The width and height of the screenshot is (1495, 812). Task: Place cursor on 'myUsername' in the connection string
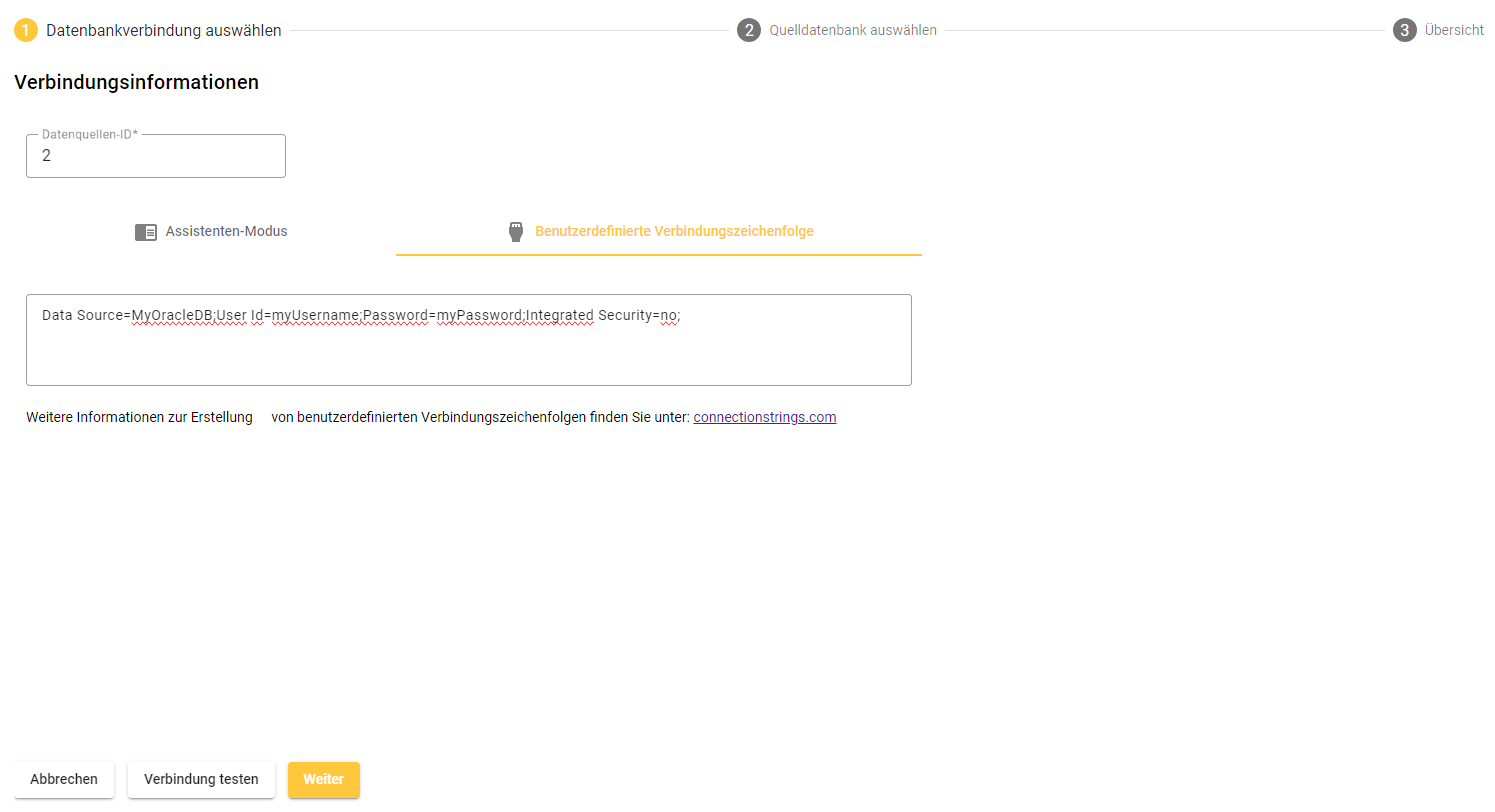[315, 315]
